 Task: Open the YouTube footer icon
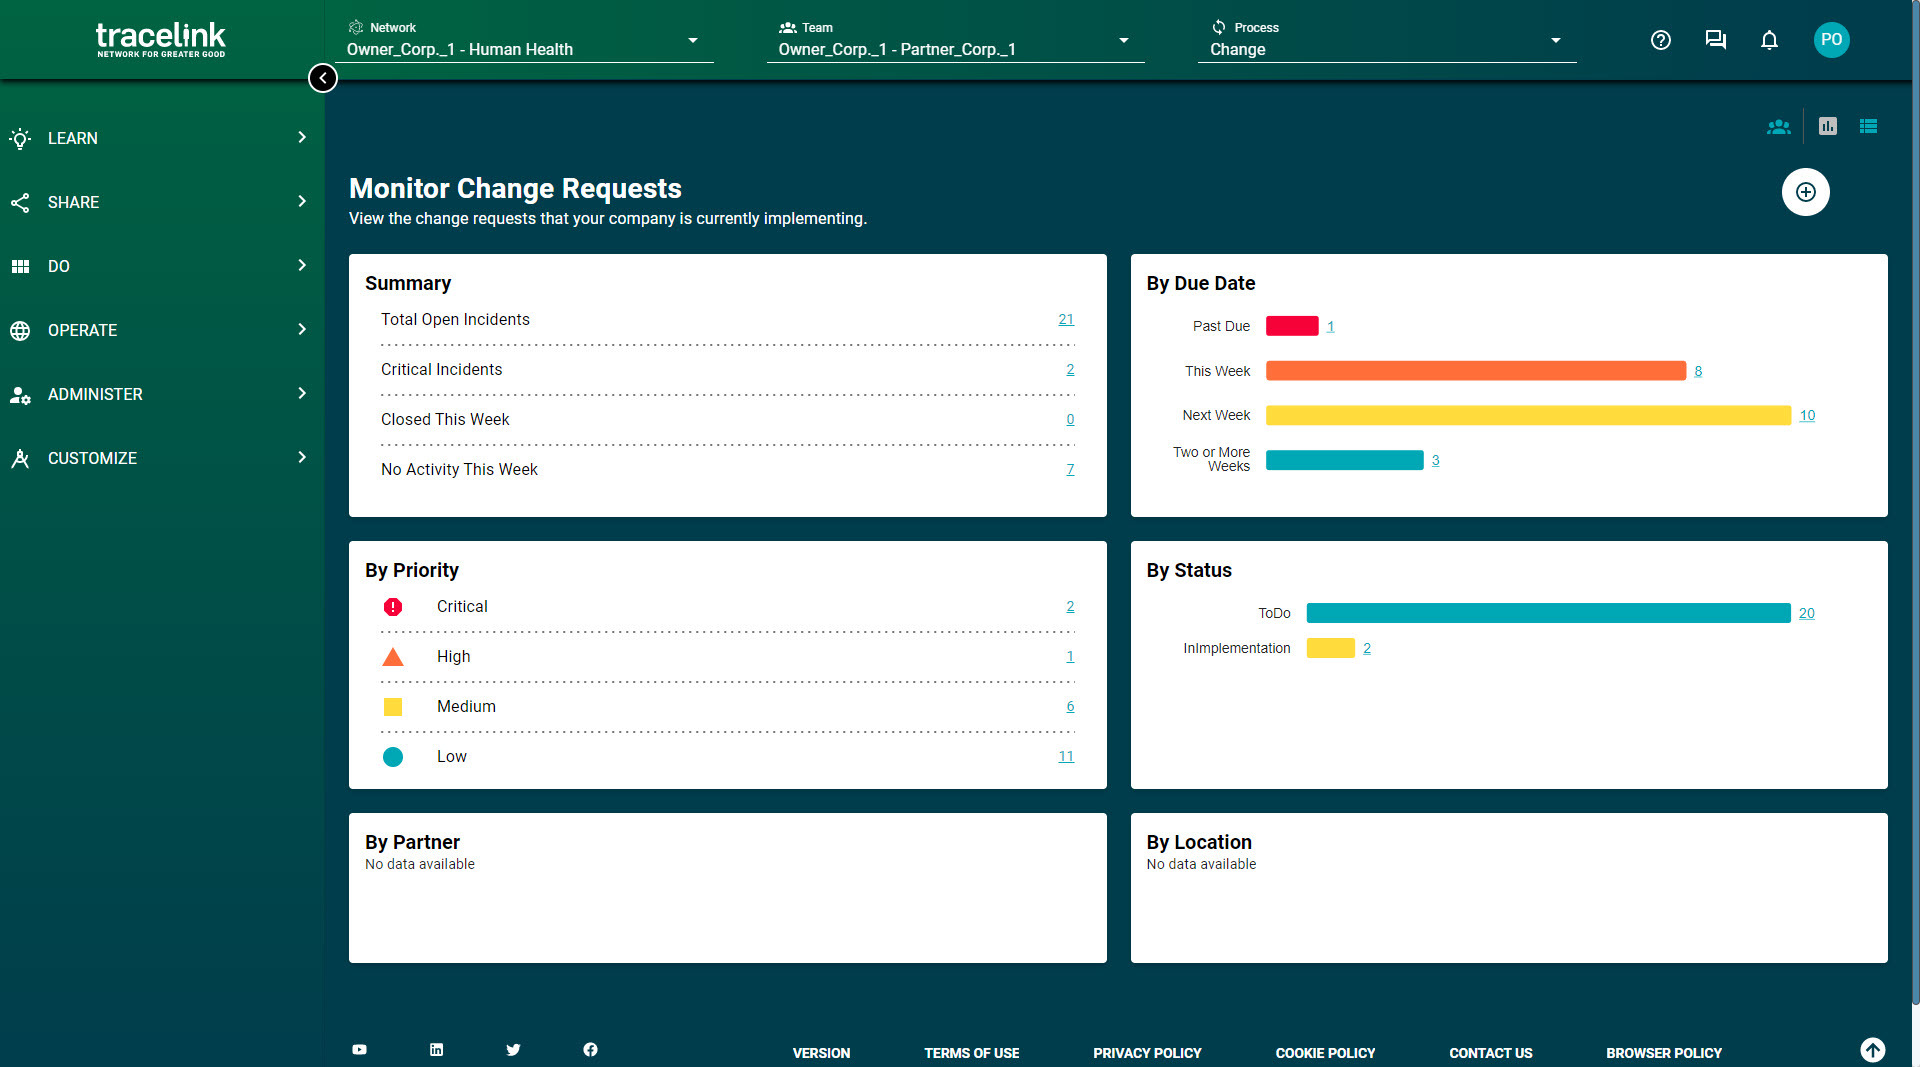coord(360,1049)
